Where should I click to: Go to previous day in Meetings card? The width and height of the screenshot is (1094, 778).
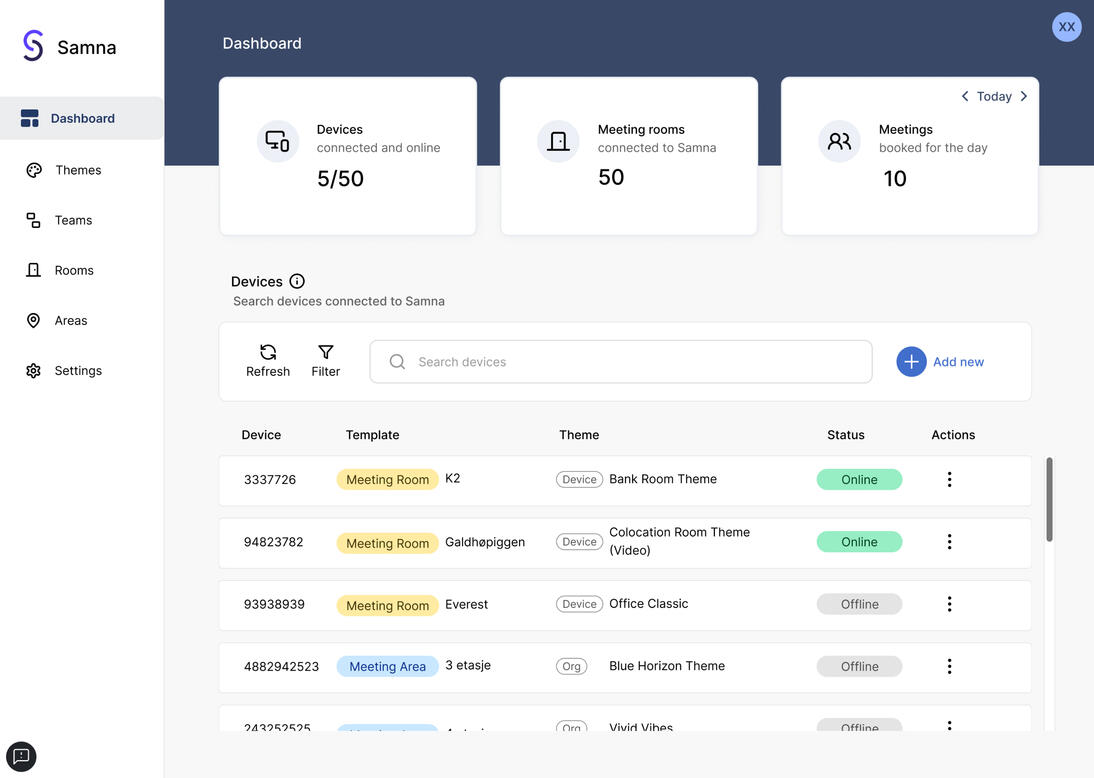965,96
